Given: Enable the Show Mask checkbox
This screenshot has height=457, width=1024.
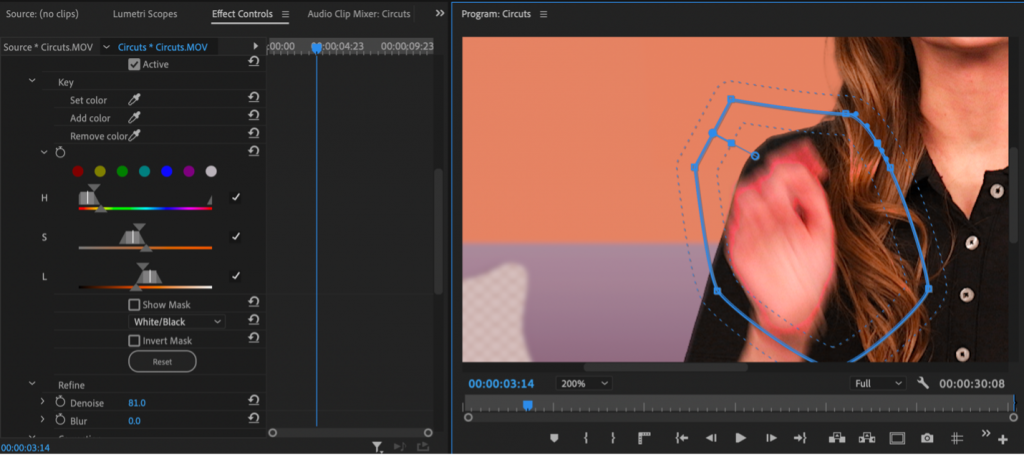Looking at the screenshot, I should [x=134, y=304].
